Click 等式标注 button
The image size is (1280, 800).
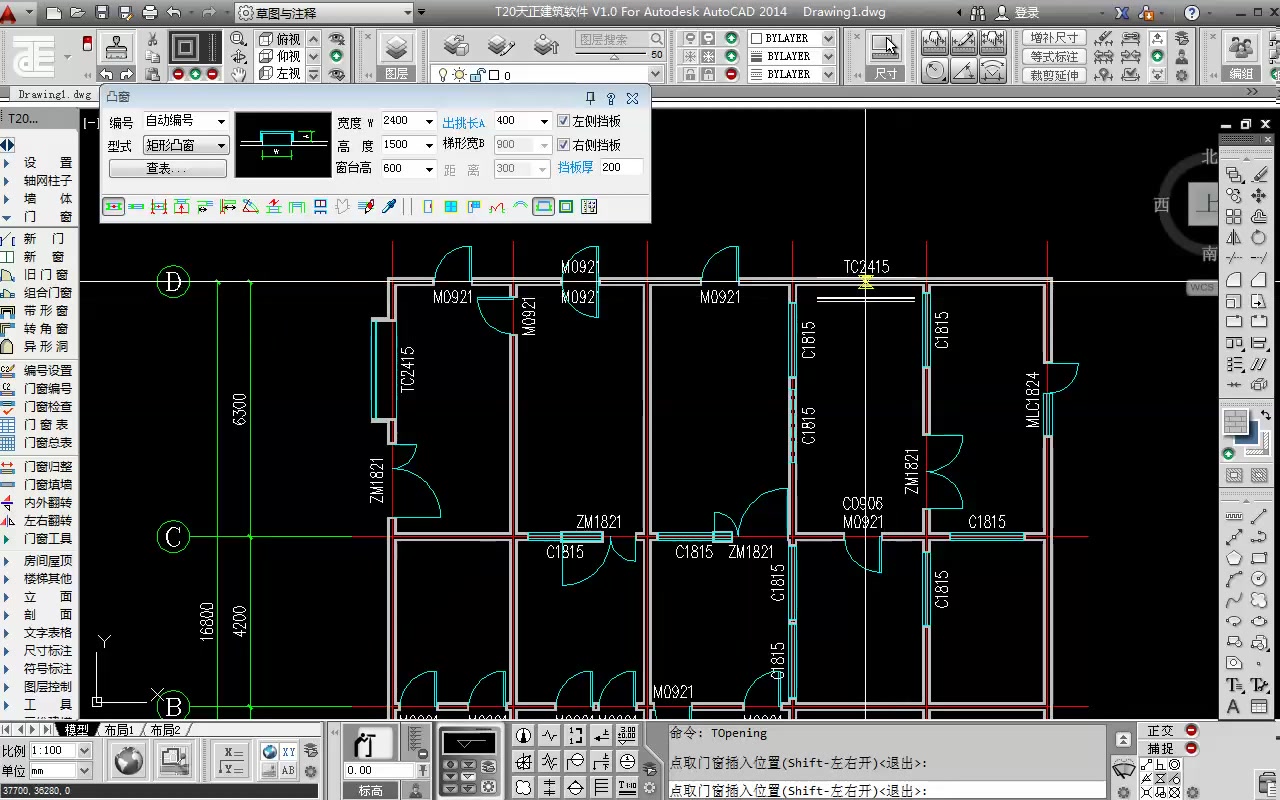(x=1054, y=57)
